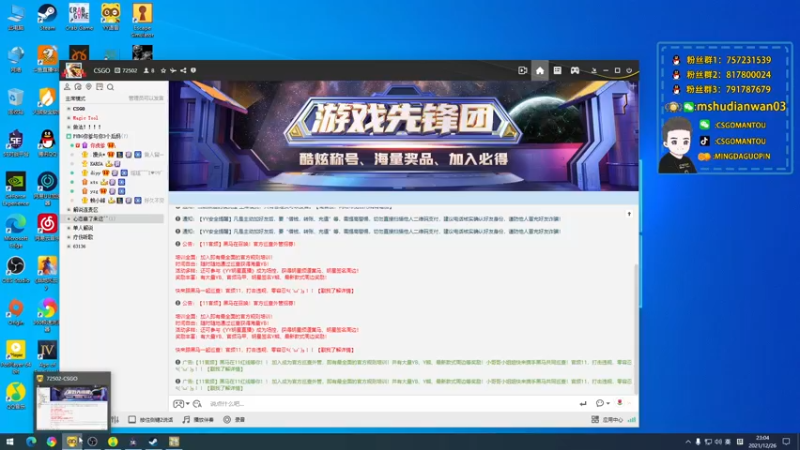Click the speaking mode label in sidebar
Screen dimensions: 800x450
[76, 98]
